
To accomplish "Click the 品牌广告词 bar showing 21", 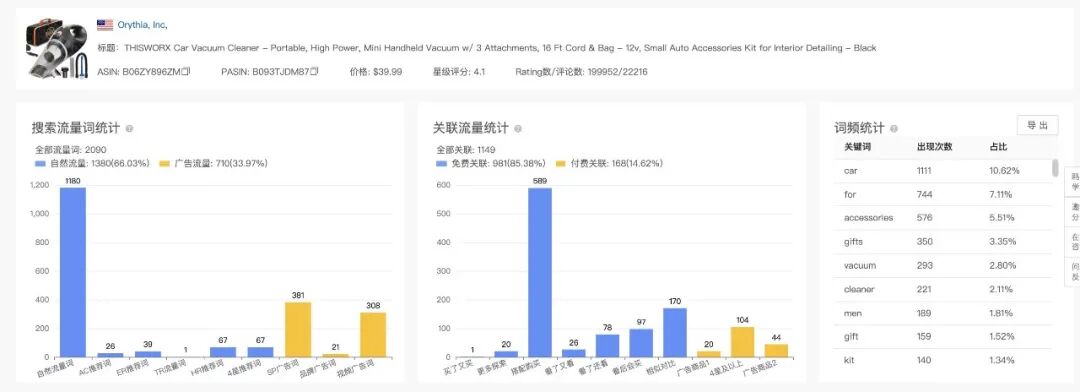I will [x=335, y=355].
